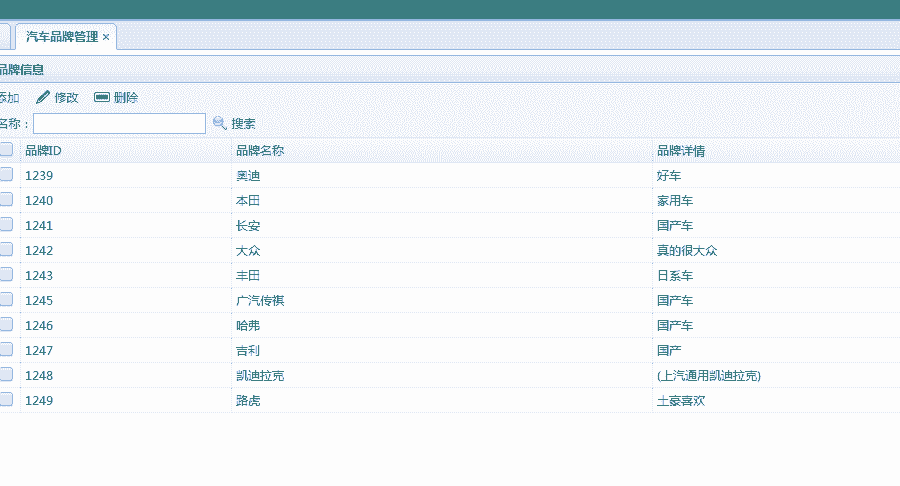Click the 国产 detail in row 1247
The width and height of the screenshot is (900, 486).
pyautogui.click(x=669, y=350)
